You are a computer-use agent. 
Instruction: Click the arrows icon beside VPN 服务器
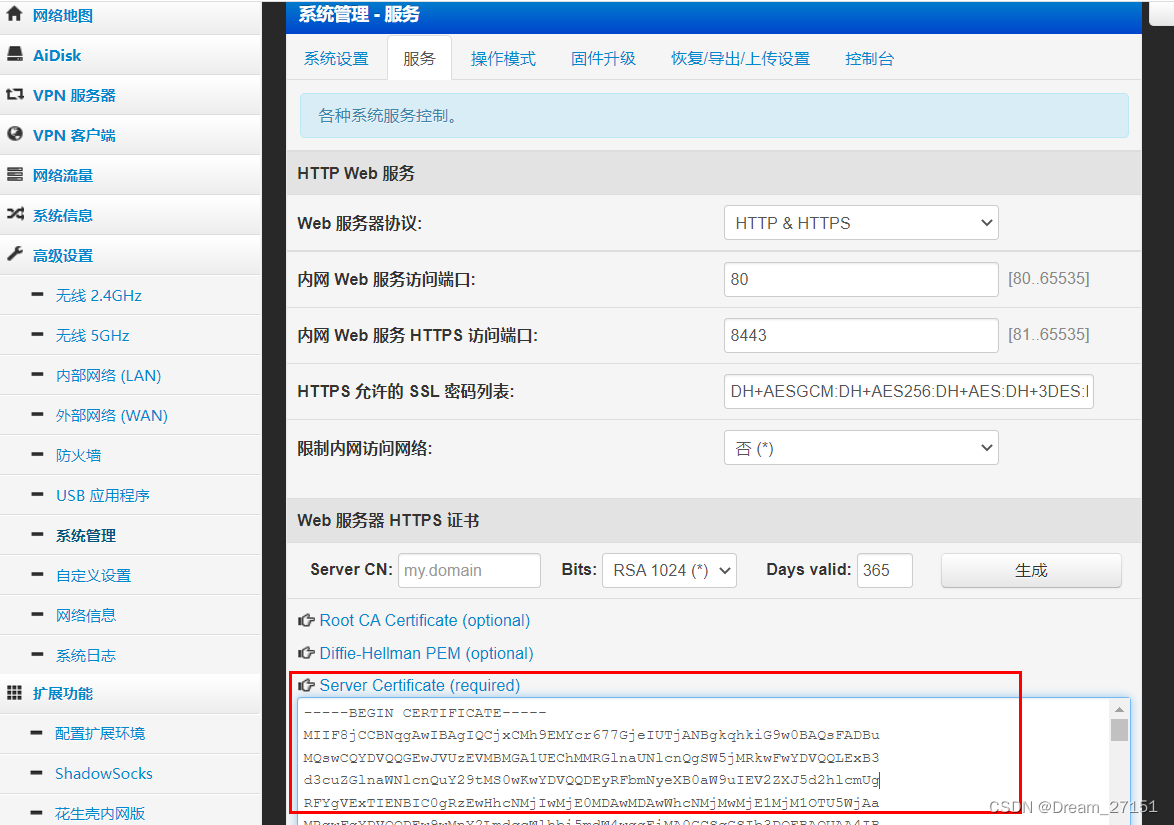coord(14,94)
